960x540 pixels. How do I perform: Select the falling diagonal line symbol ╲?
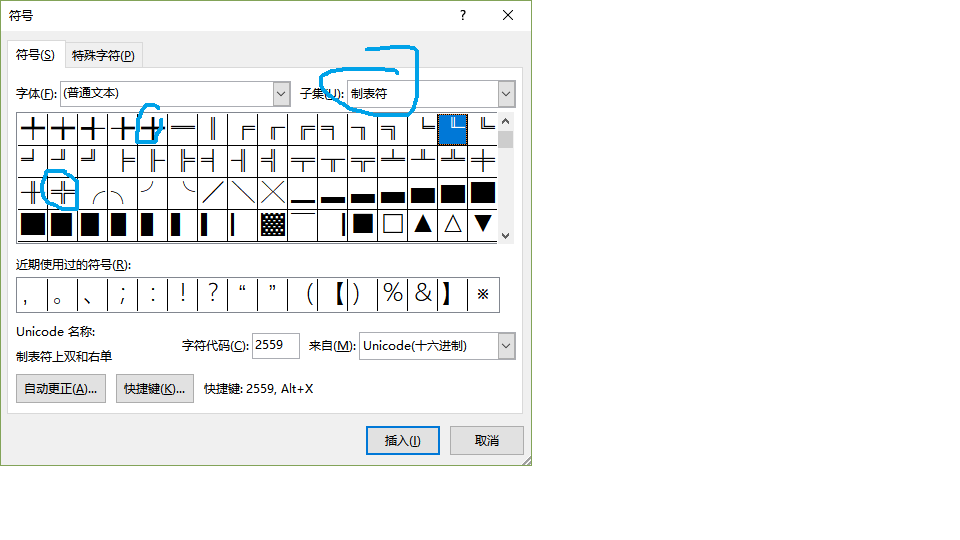[x=242, y=193]
